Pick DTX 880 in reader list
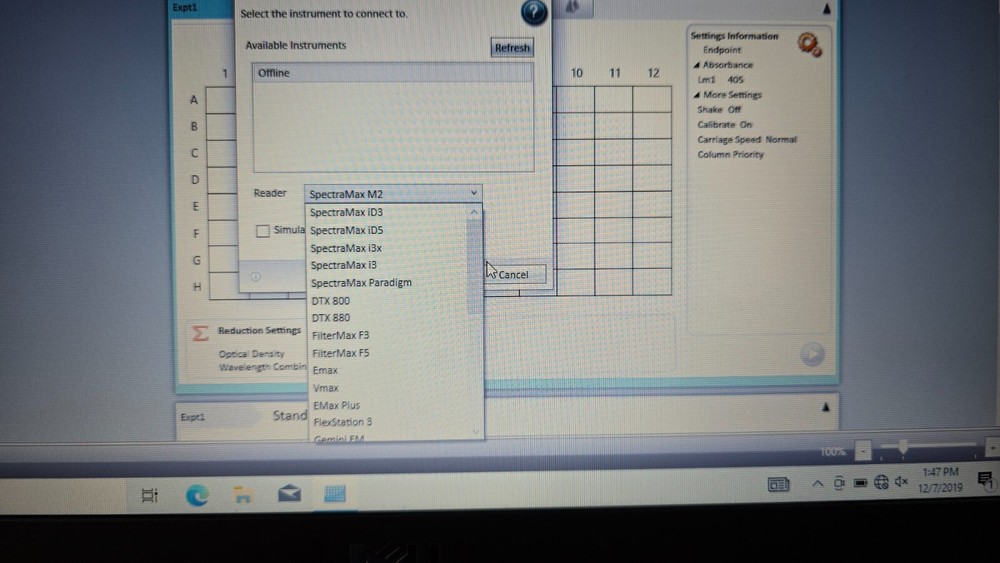1000x563 pixels. (x=330, y=318)
